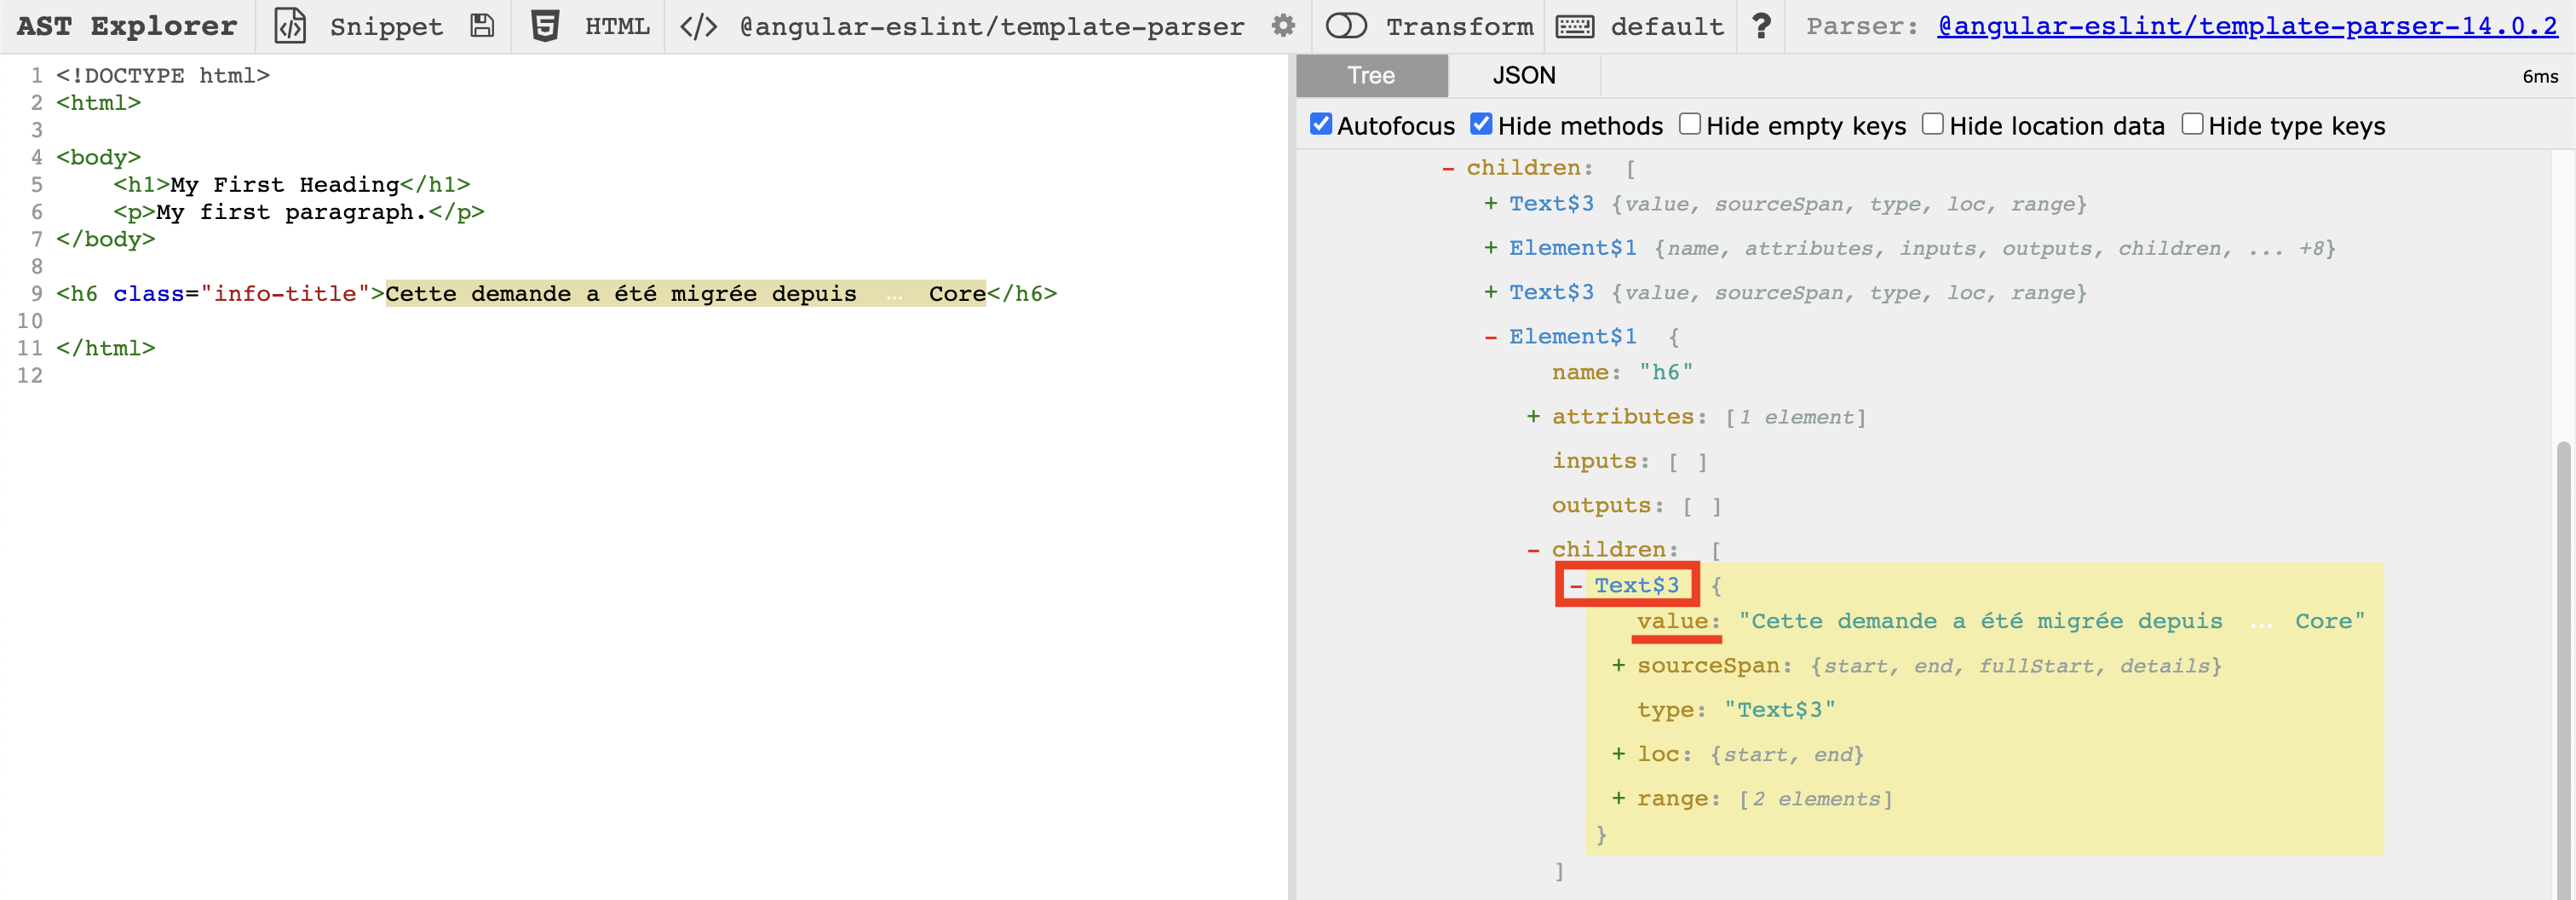The height and width of the screenshot is (900, 2576).
Task: Expand the attributes array
Action: (1533, 417)
